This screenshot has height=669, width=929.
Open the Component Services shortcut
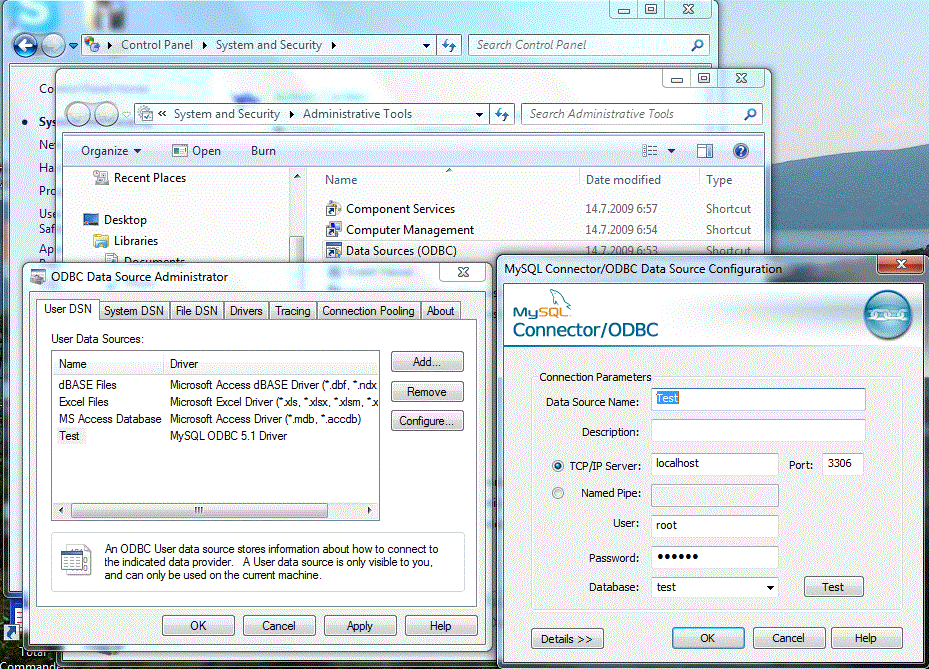[x=400, y=209]
